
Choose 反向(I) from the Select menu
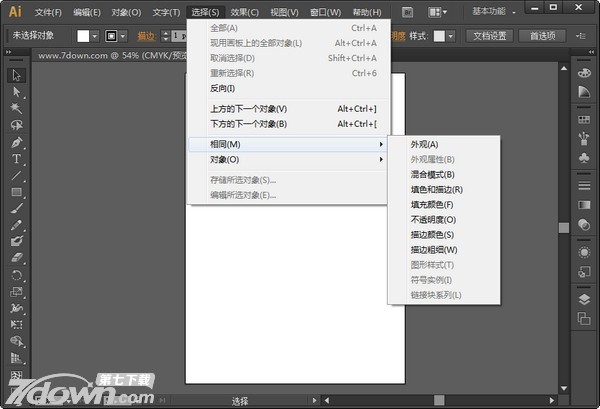pyautogui.click(x=222, y=89)
